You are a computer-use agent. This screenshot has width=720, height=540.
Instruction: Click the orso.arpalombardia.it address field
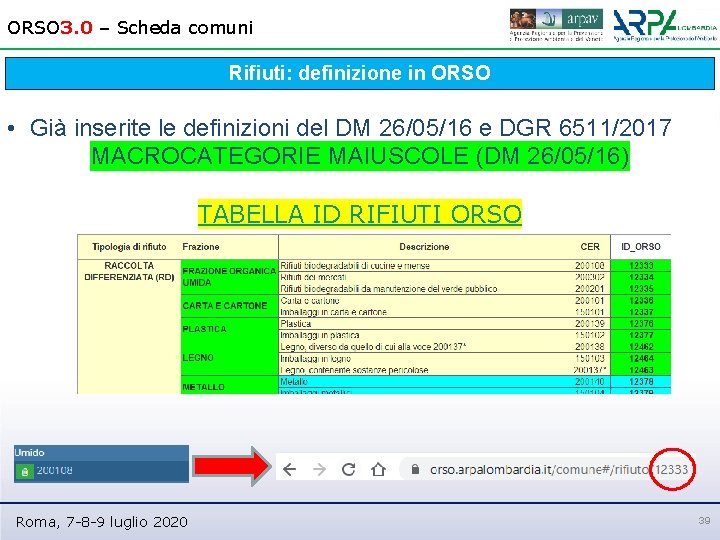click(x=546, y=469)
